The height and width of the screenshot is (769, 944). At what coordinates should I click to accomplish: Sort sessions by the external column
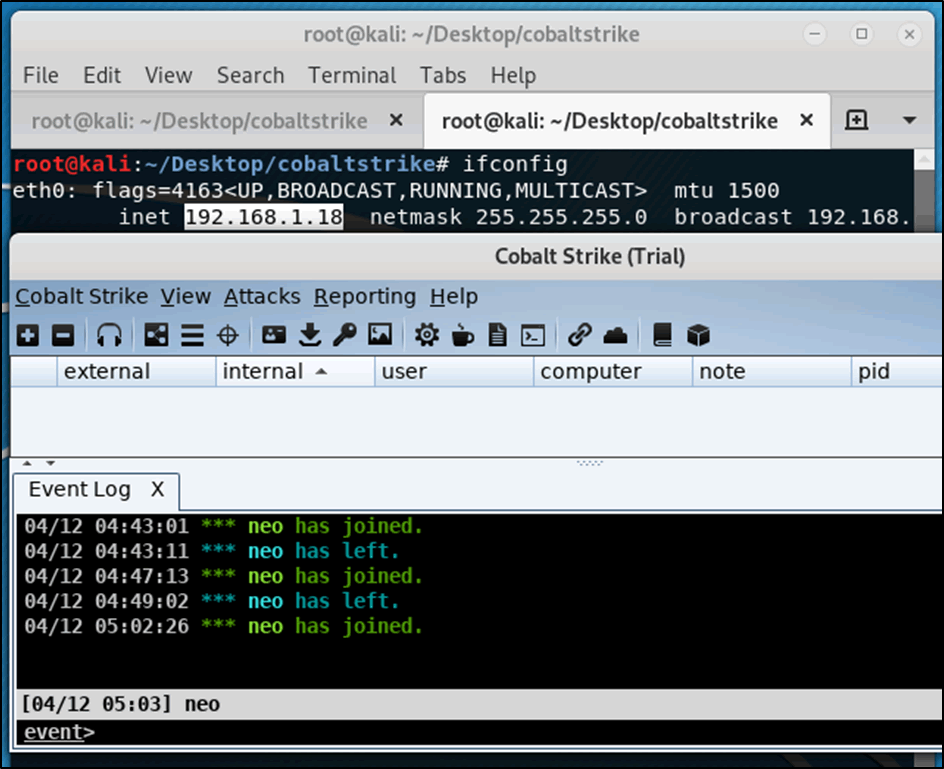coord(136,371)
